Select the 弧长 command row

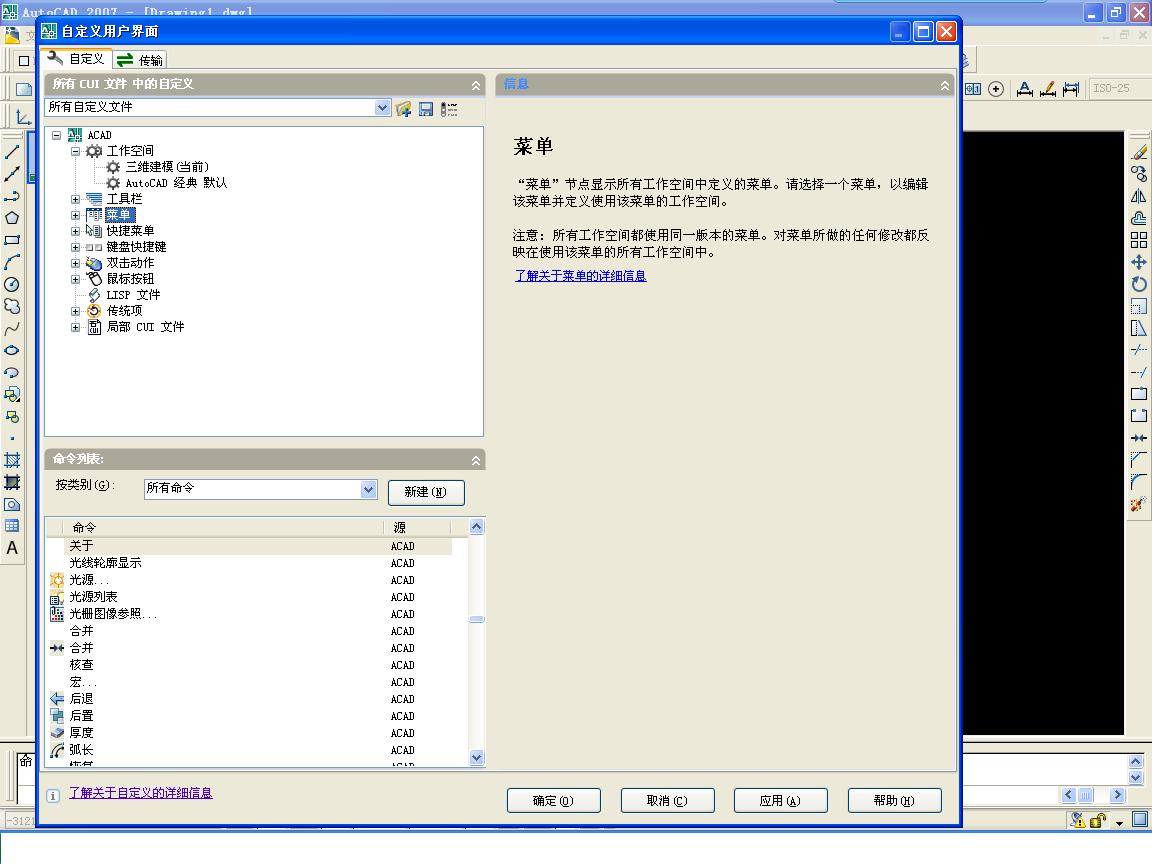[250, 750]
